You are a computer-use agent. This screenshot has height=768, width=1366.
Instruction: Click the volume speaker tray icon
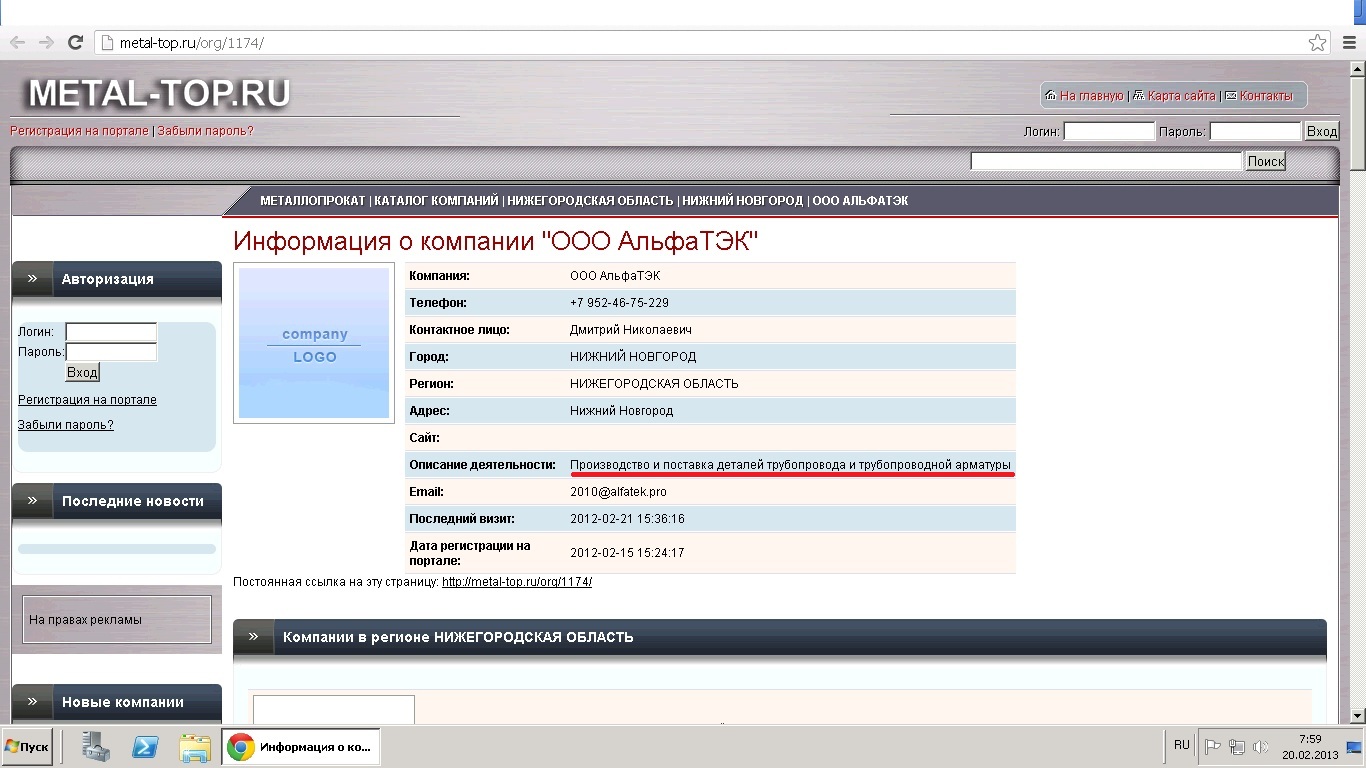pos(1261,746)
